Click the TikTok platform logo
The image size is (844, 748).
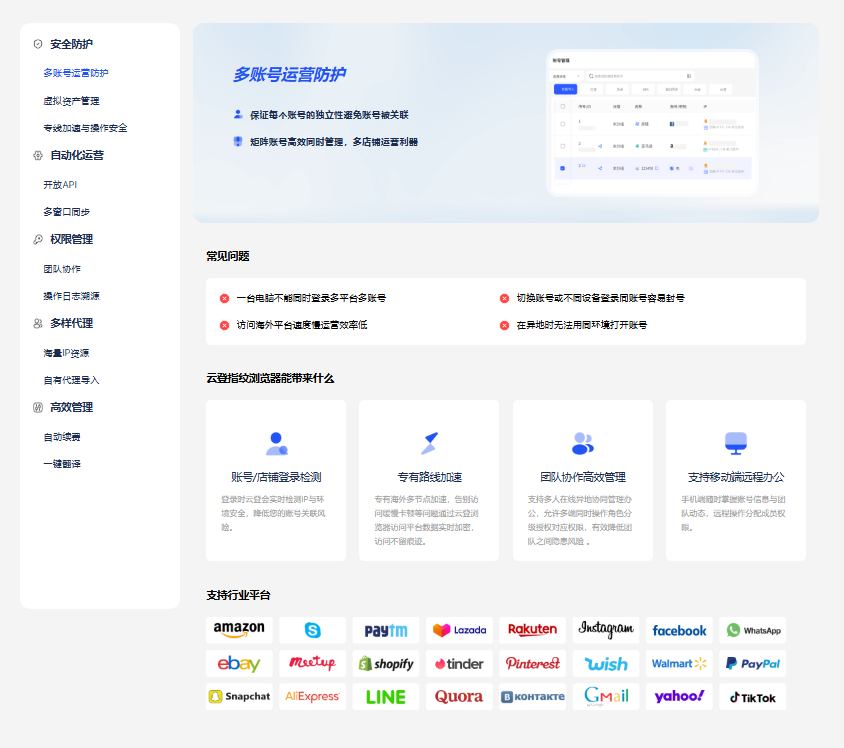pos(752,697)
